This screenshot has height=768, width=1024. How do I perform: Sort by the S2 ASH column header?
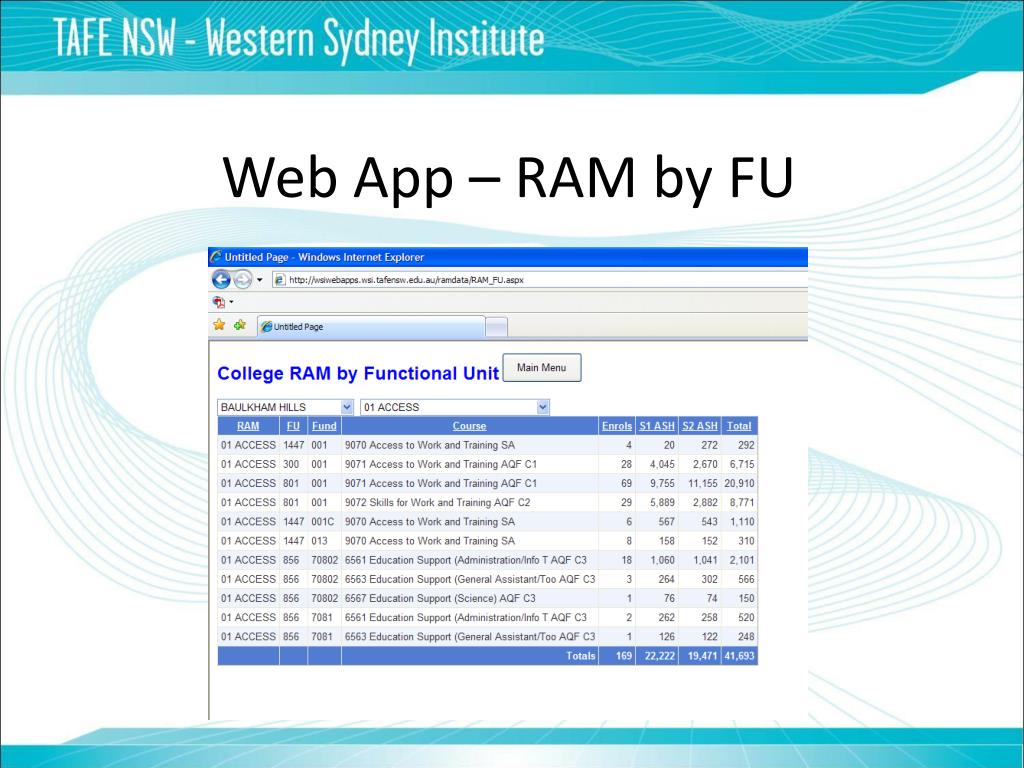tap(699, 426)
